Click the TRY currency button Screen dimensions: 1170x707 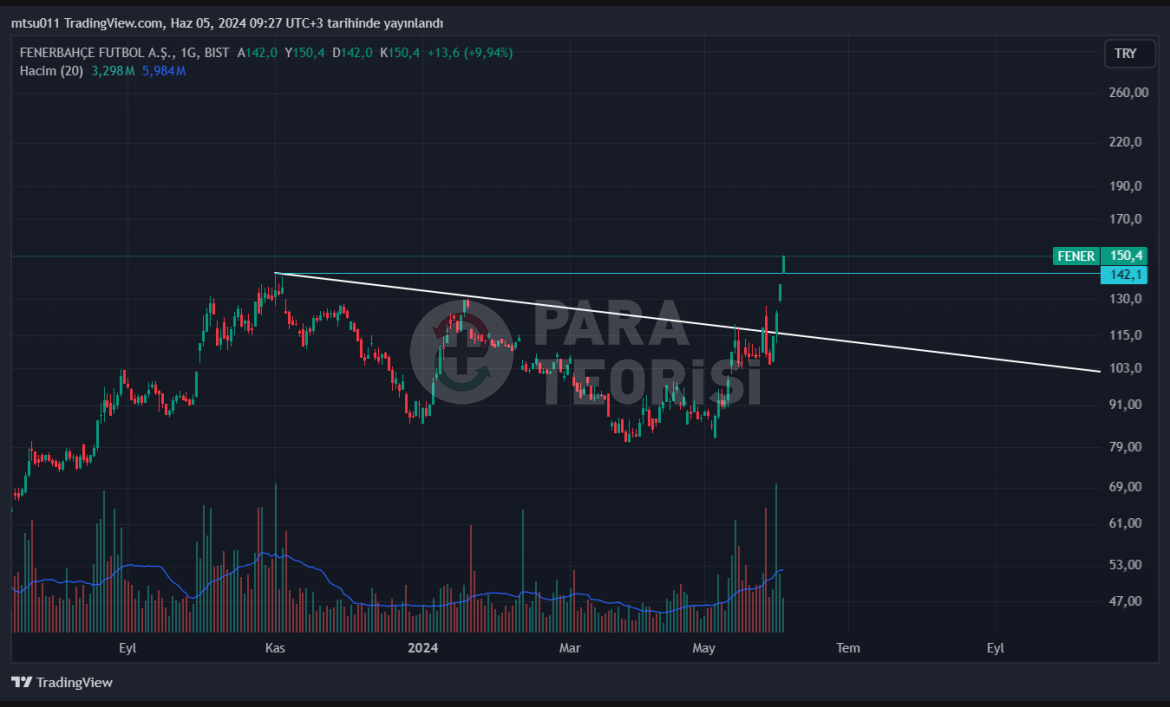[x=1128, y=54]
